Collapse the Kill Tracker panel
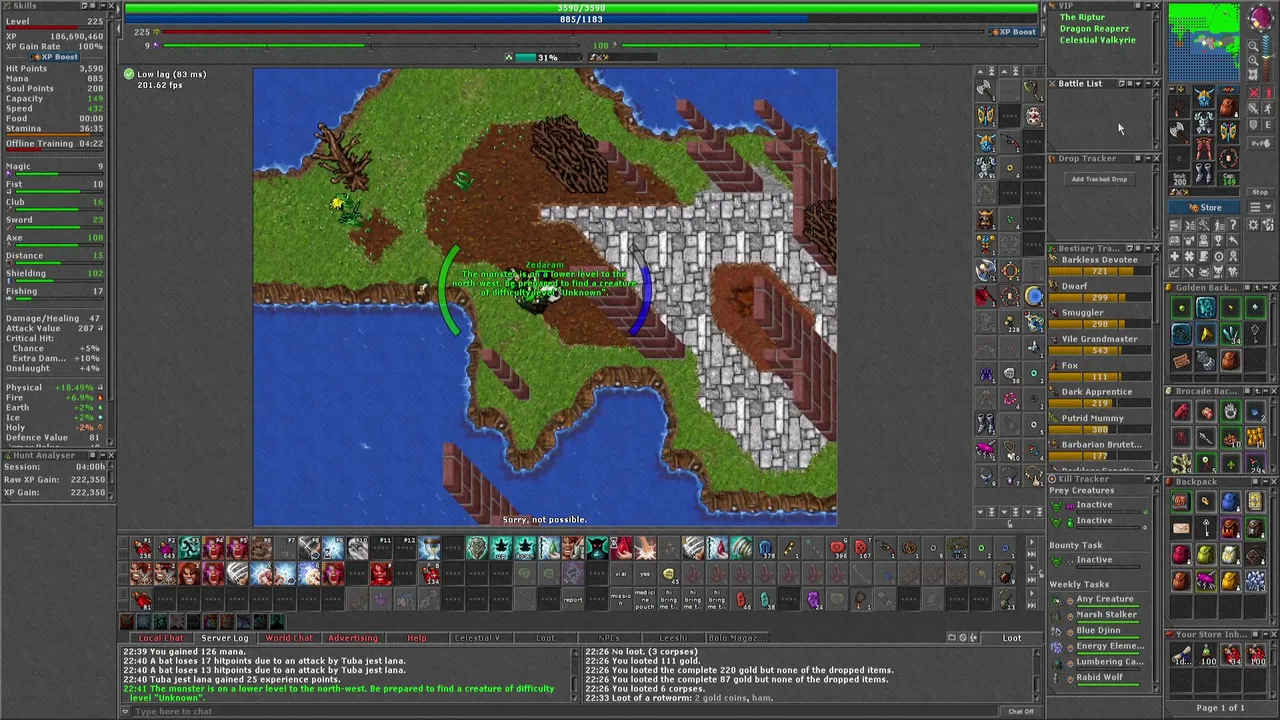Image resolution: width=1280 pixels, height=720 pixels. point(1146,479)
